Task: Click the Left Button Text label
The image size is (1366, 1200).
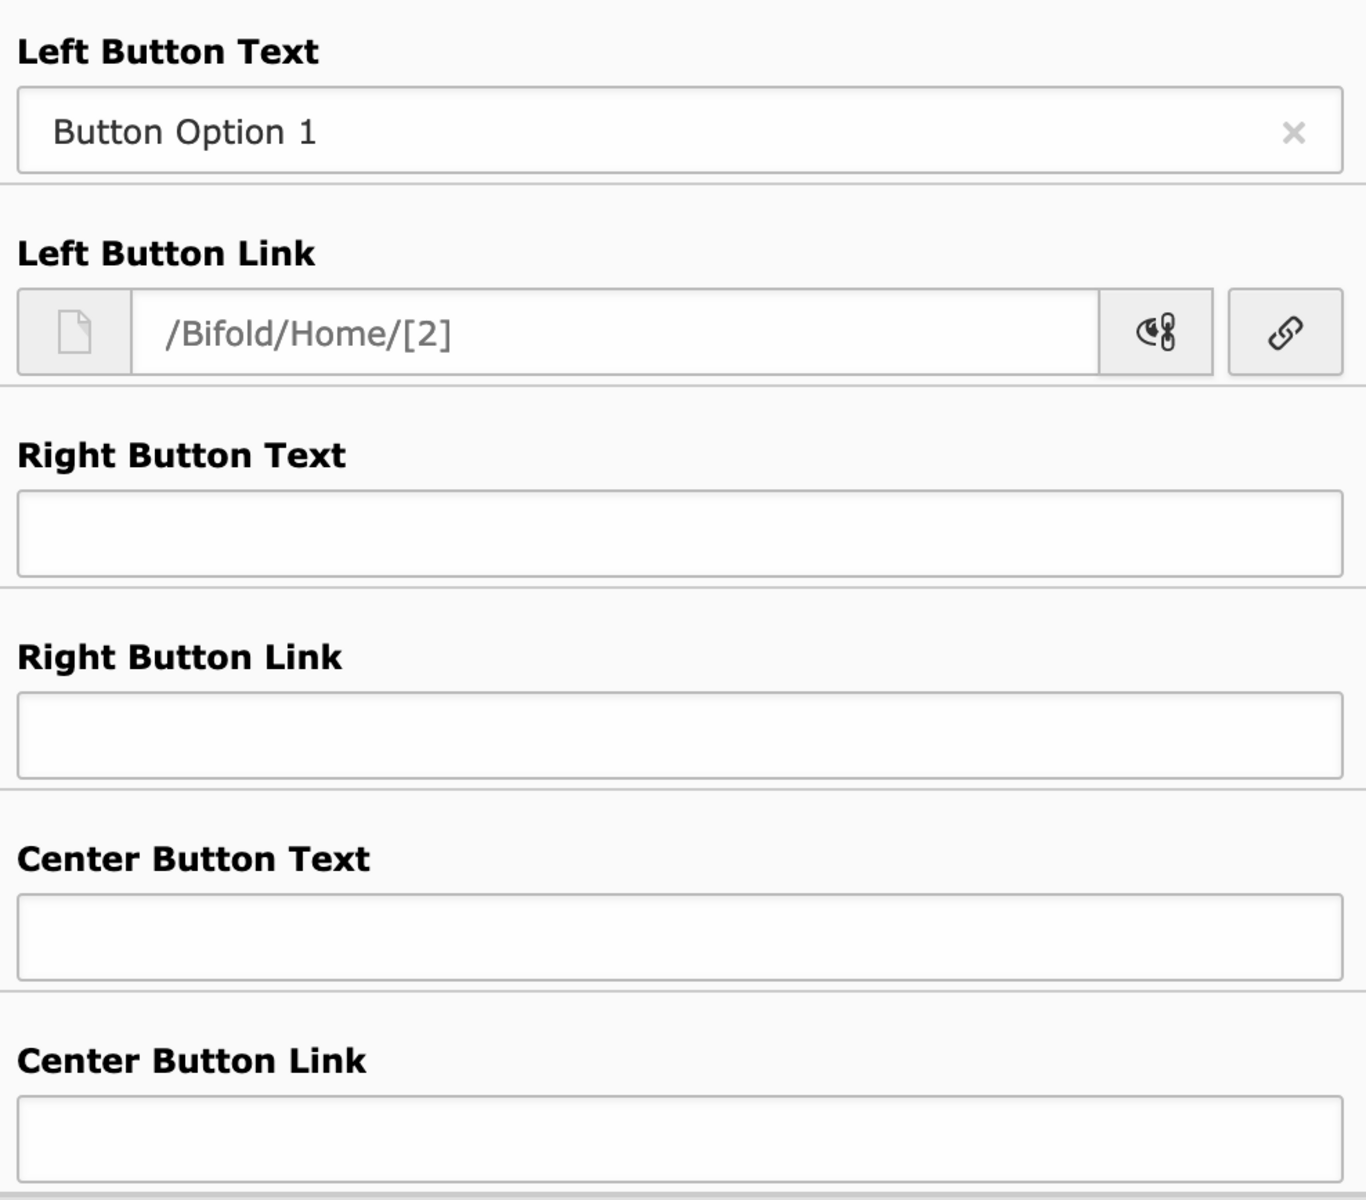Action: point(168,52)
